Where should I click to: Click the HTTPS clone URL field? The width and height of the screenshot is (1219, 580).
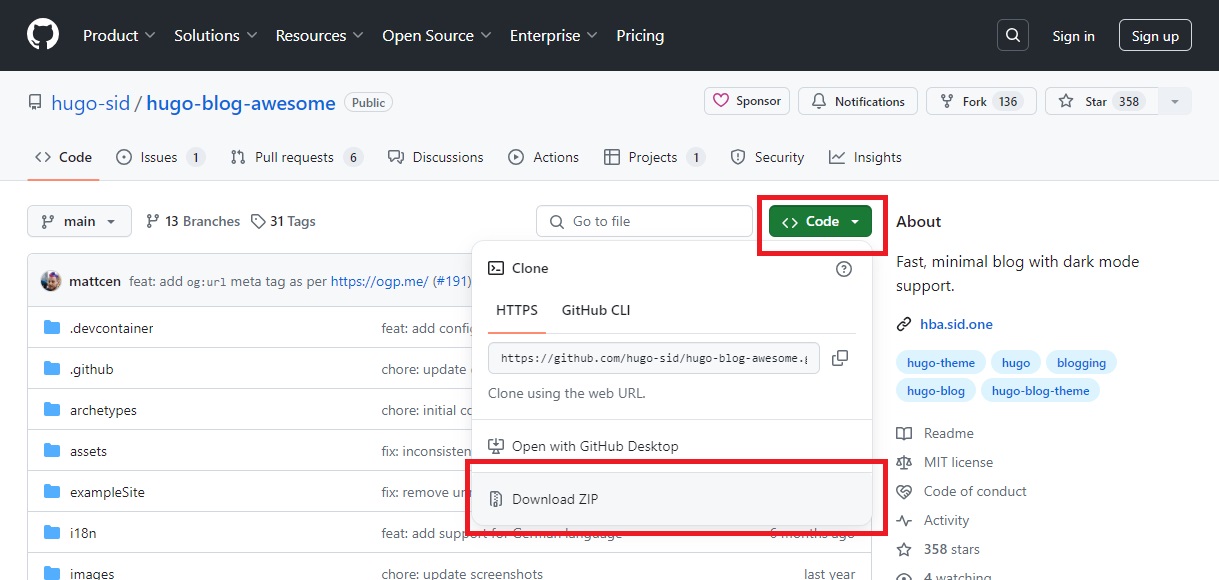click(654, 358)
